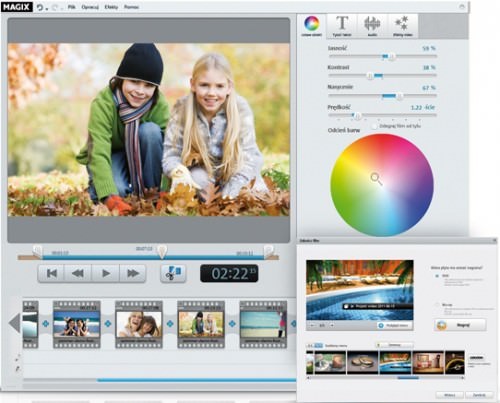Select the second radio option in burn dialog
500x403 pixels.
pos(437,305)
